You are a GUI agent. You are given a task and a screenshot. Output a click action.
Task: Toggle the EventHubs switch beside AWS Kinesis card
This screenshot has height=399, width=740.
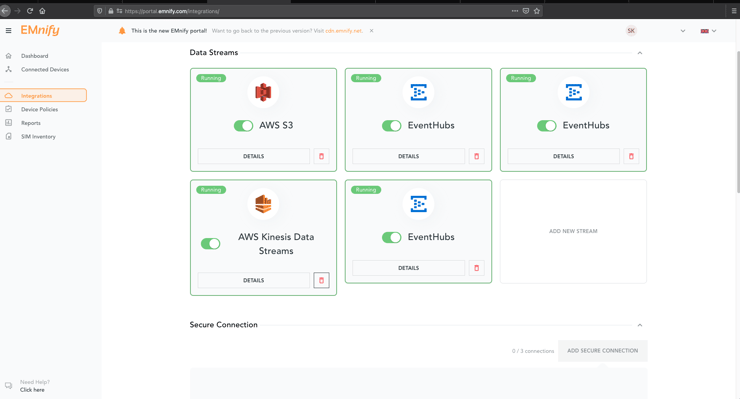point(392,237)
